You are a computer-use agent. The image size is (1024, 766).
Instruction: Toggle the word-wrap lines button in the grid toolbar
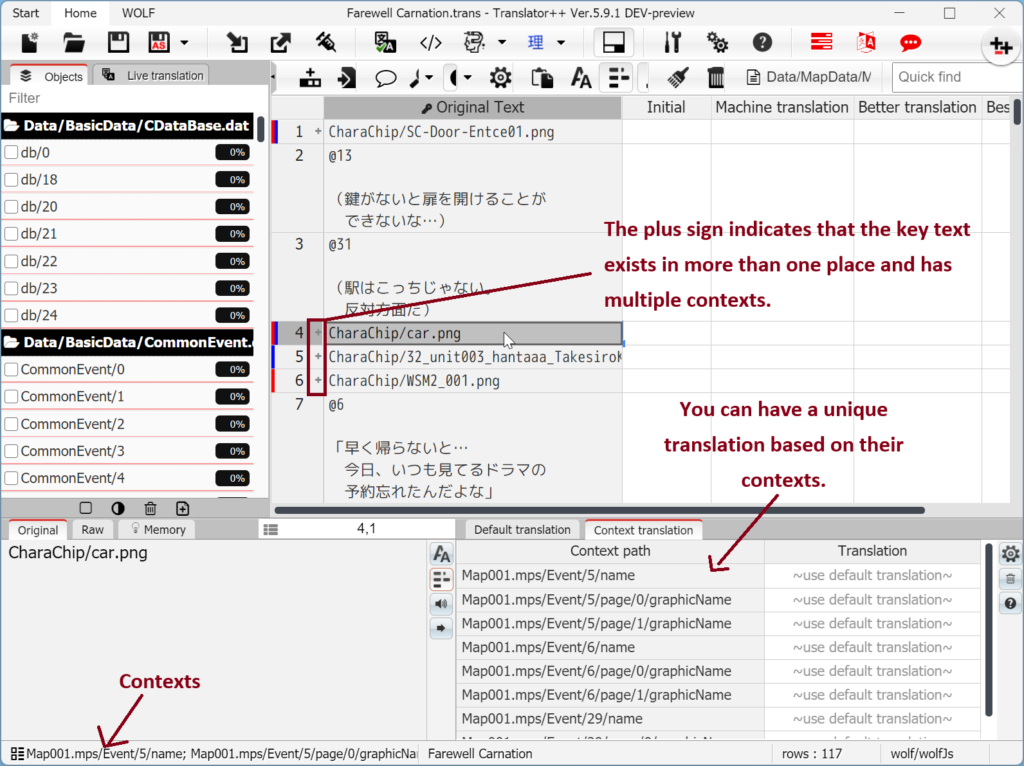click(x=618, y=78)
